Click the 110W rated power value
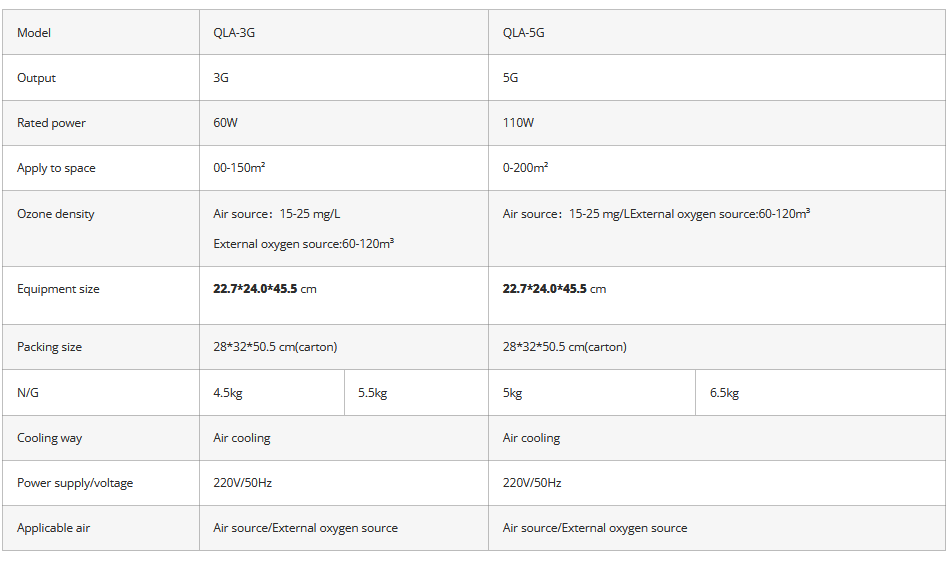 [518, 123]
